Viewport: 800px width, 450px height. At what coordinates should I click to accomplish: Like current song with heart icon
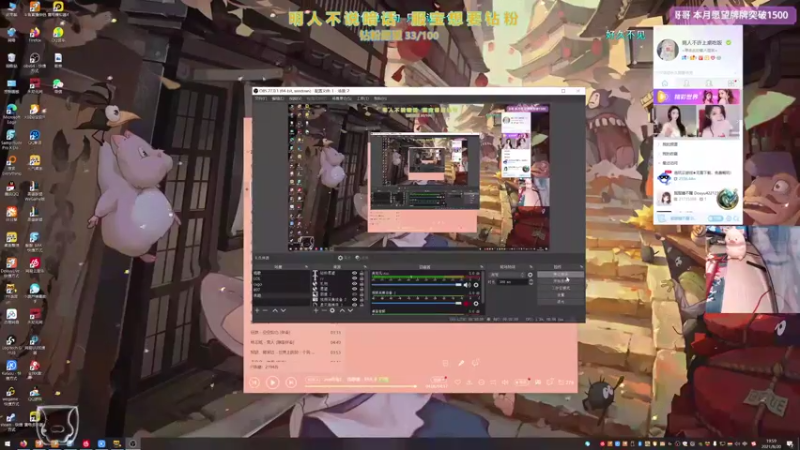click(458, 382)
